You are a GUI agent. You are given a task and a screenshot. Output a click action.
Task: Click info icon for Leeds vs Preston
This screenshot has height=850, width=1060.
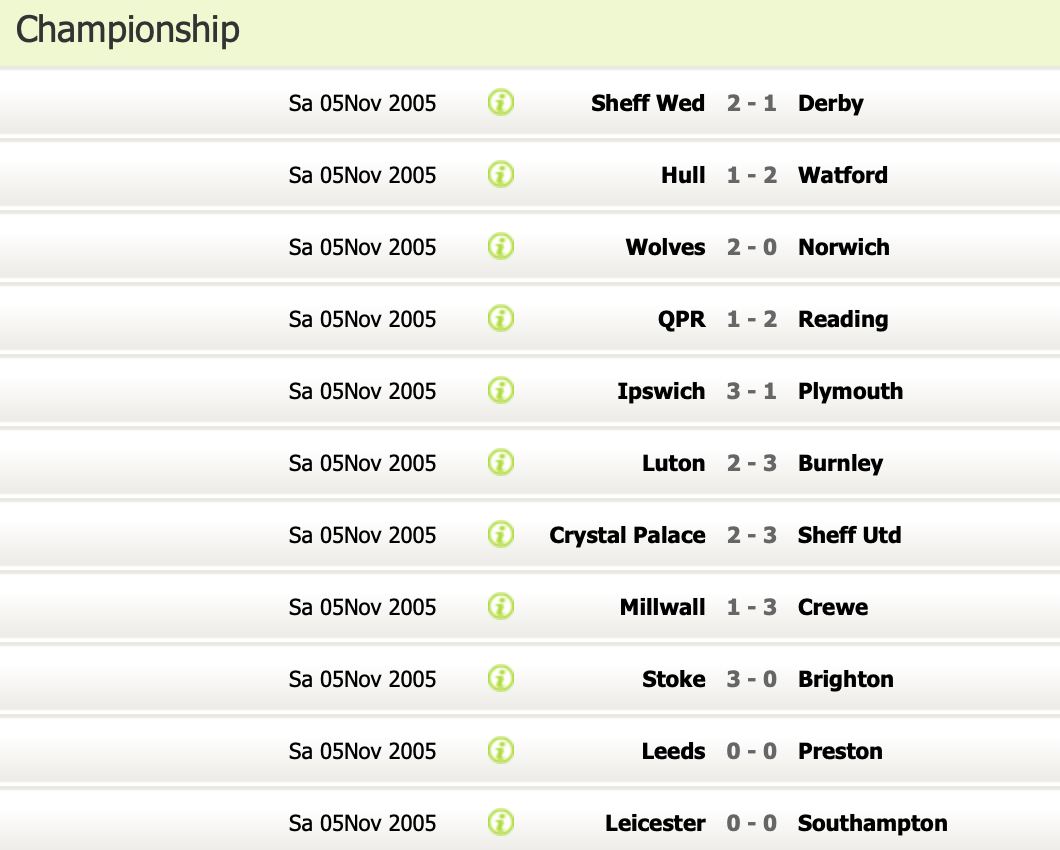(x=501, y=751)
